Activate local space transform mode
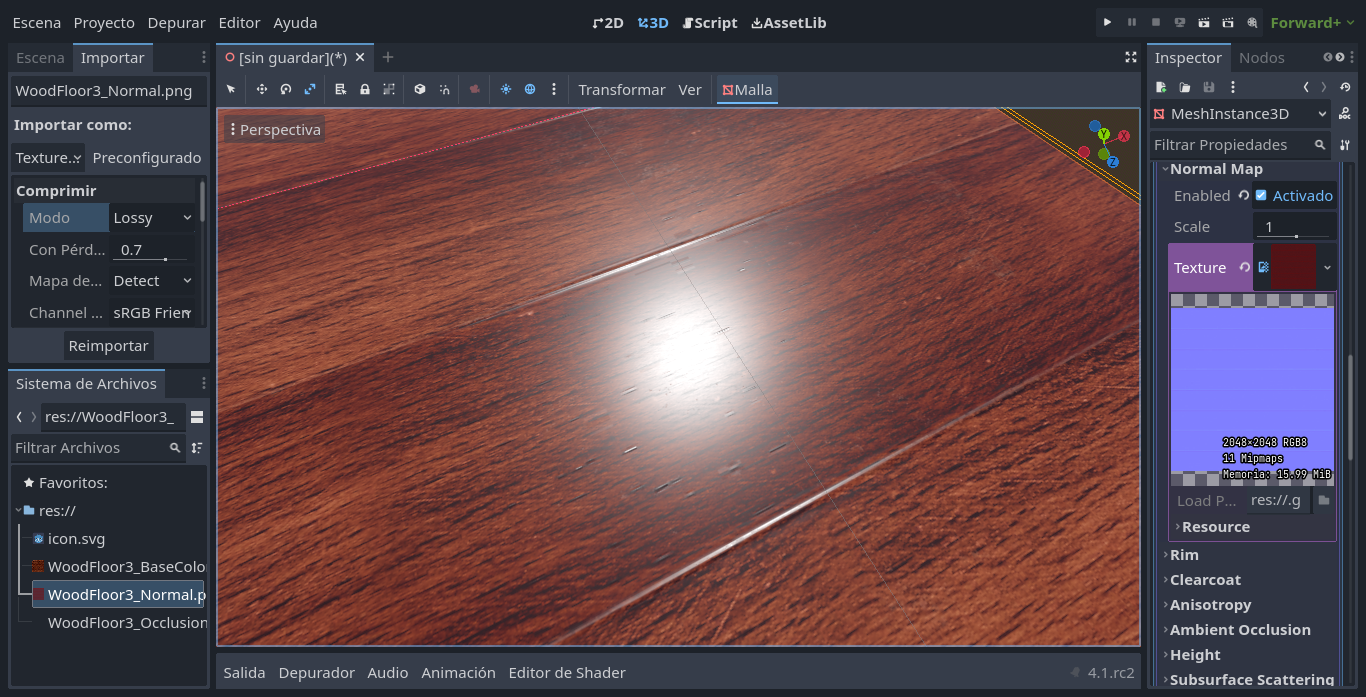The image size is (1366, 697). (x=420, y=89)
